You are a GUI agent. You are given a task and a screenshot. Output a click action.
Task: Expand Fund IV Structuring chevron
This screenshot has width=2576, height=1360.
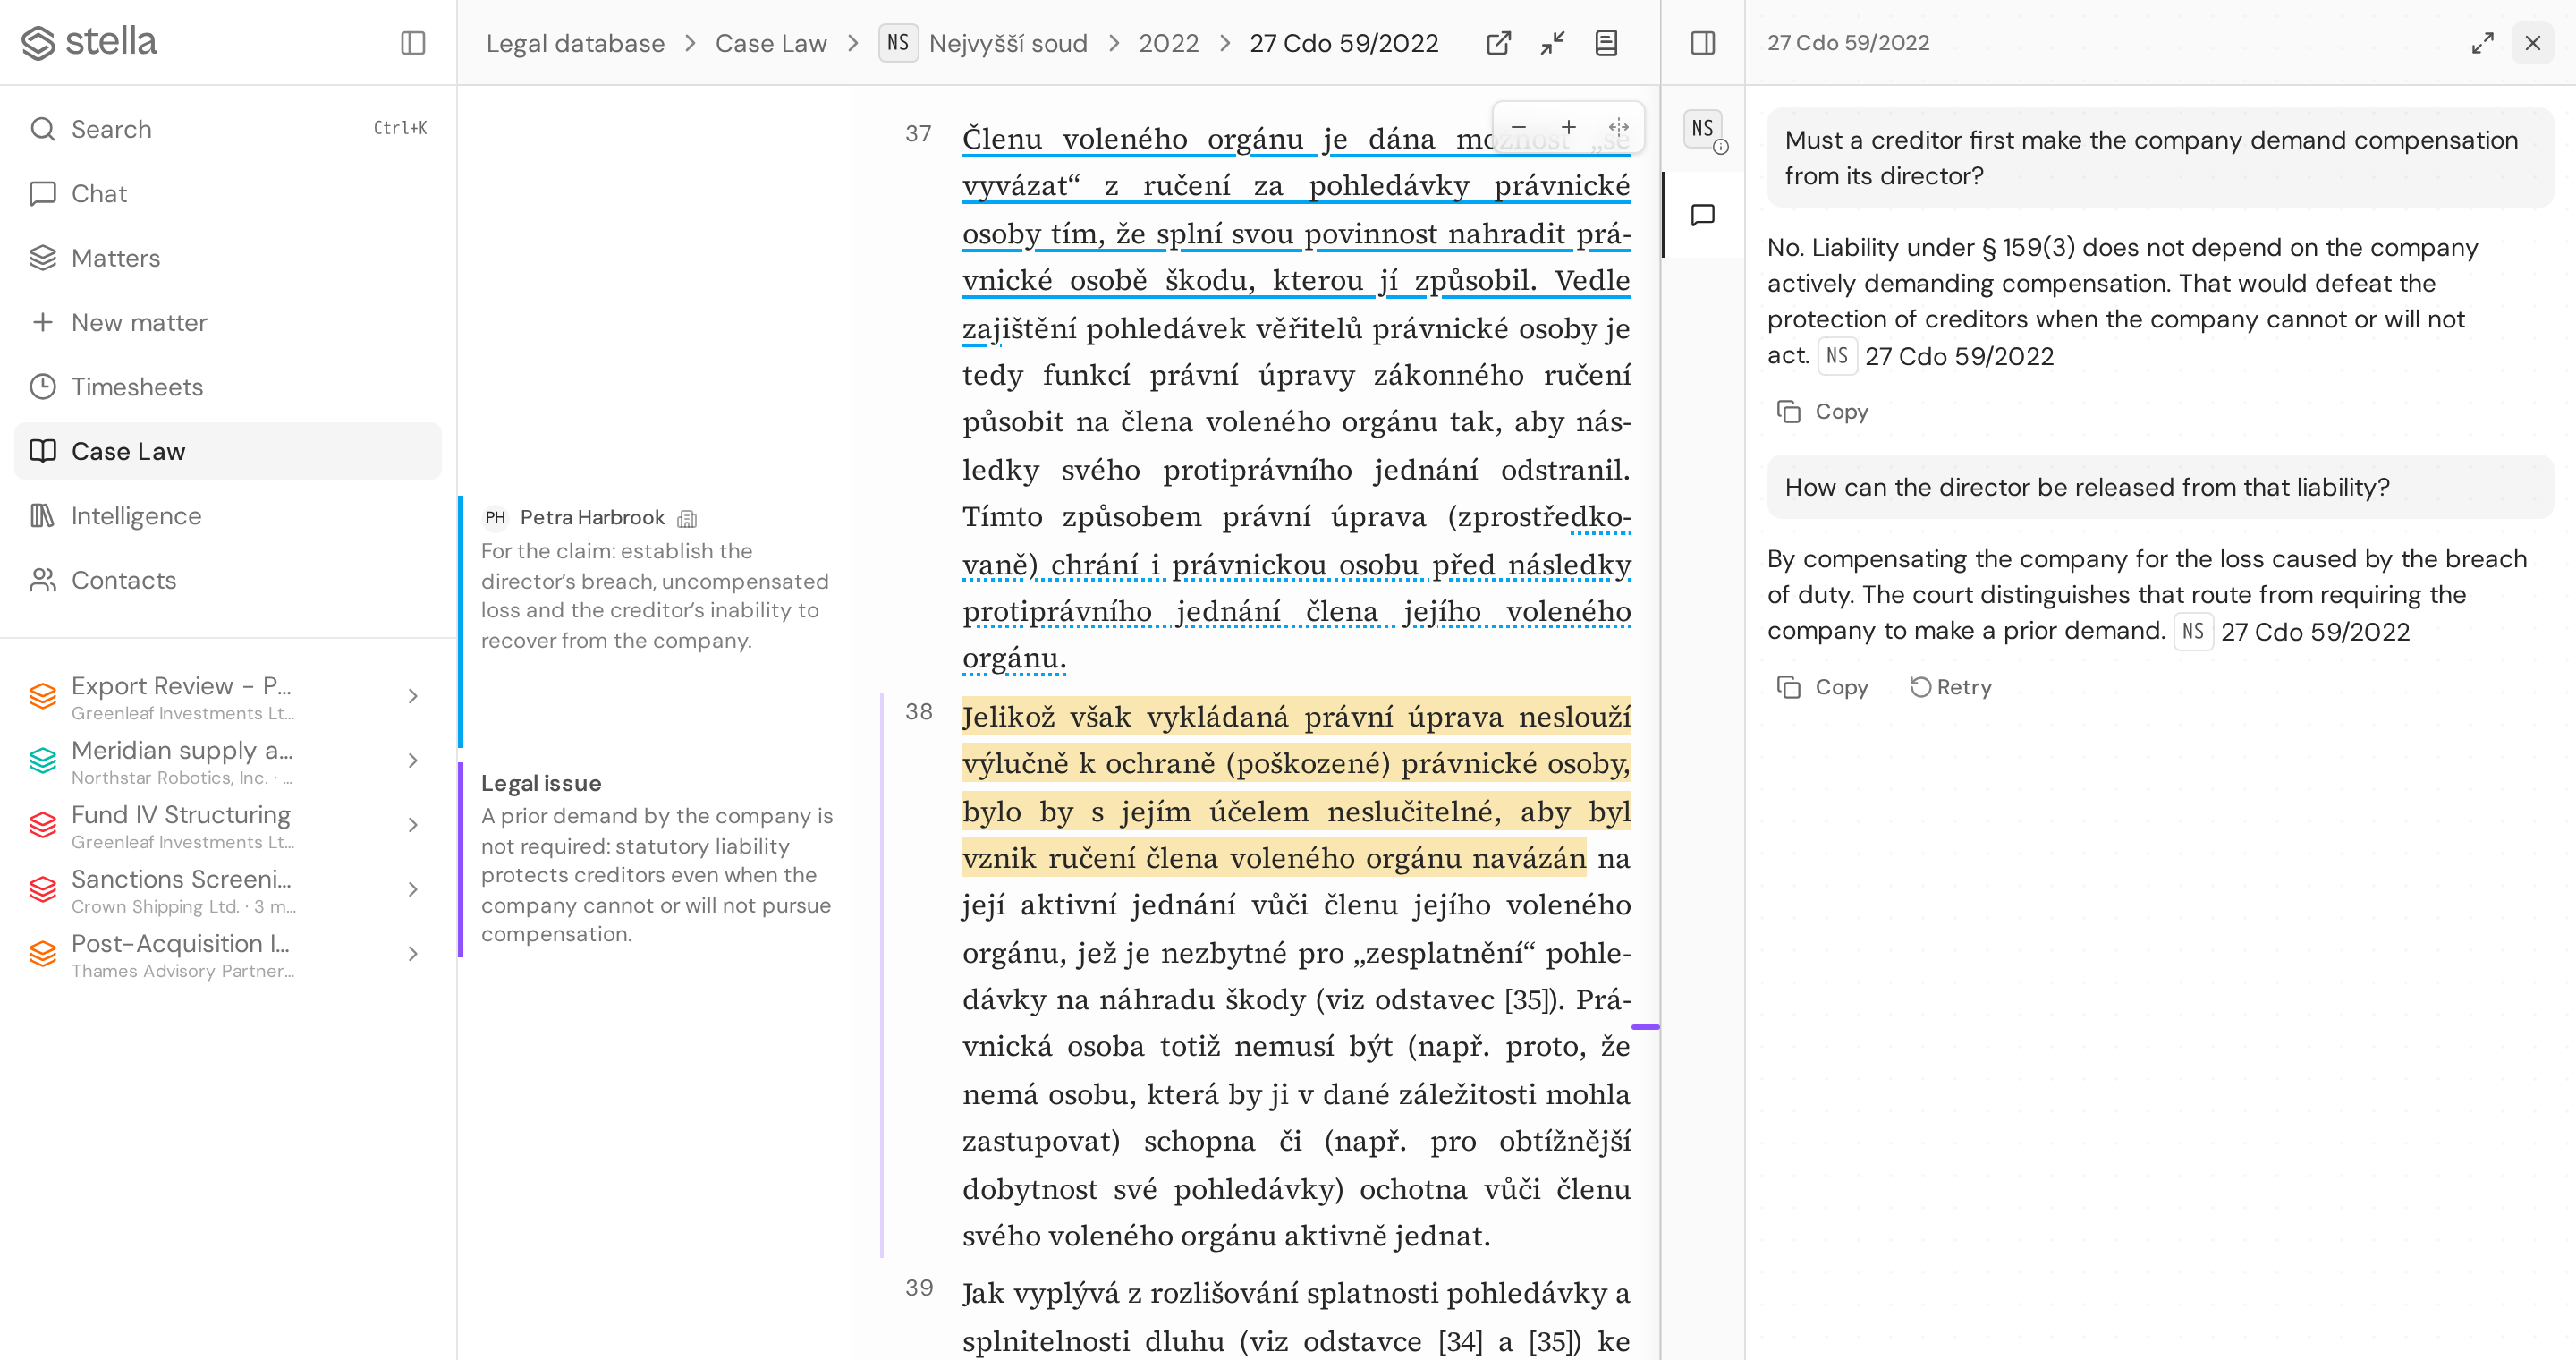coord(413,825)
